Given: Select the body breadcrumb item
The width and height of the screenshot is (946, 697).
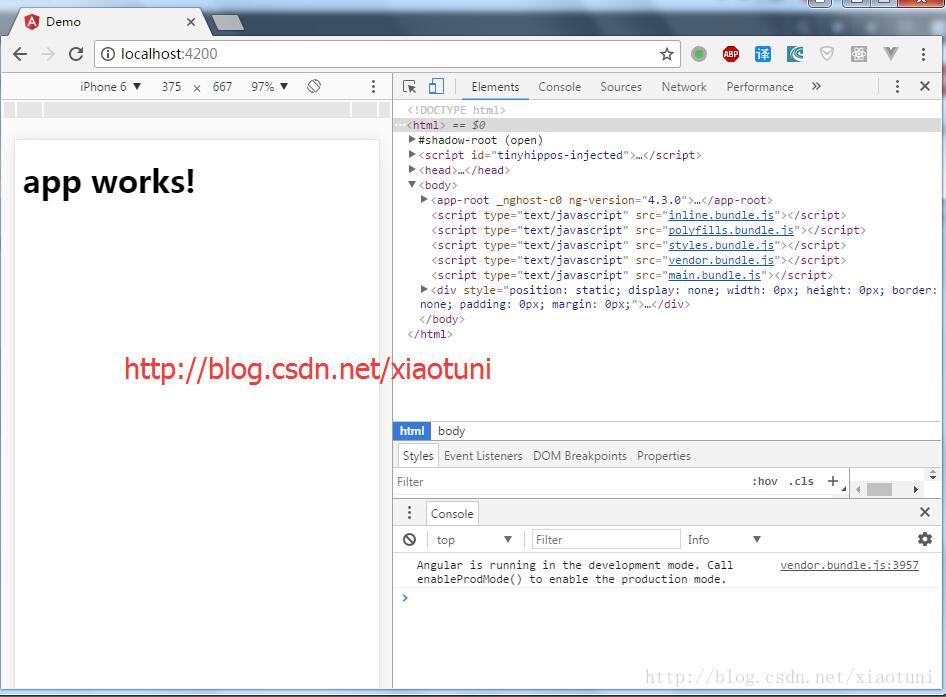Looking at the screenshot, I should coord(451,431).
